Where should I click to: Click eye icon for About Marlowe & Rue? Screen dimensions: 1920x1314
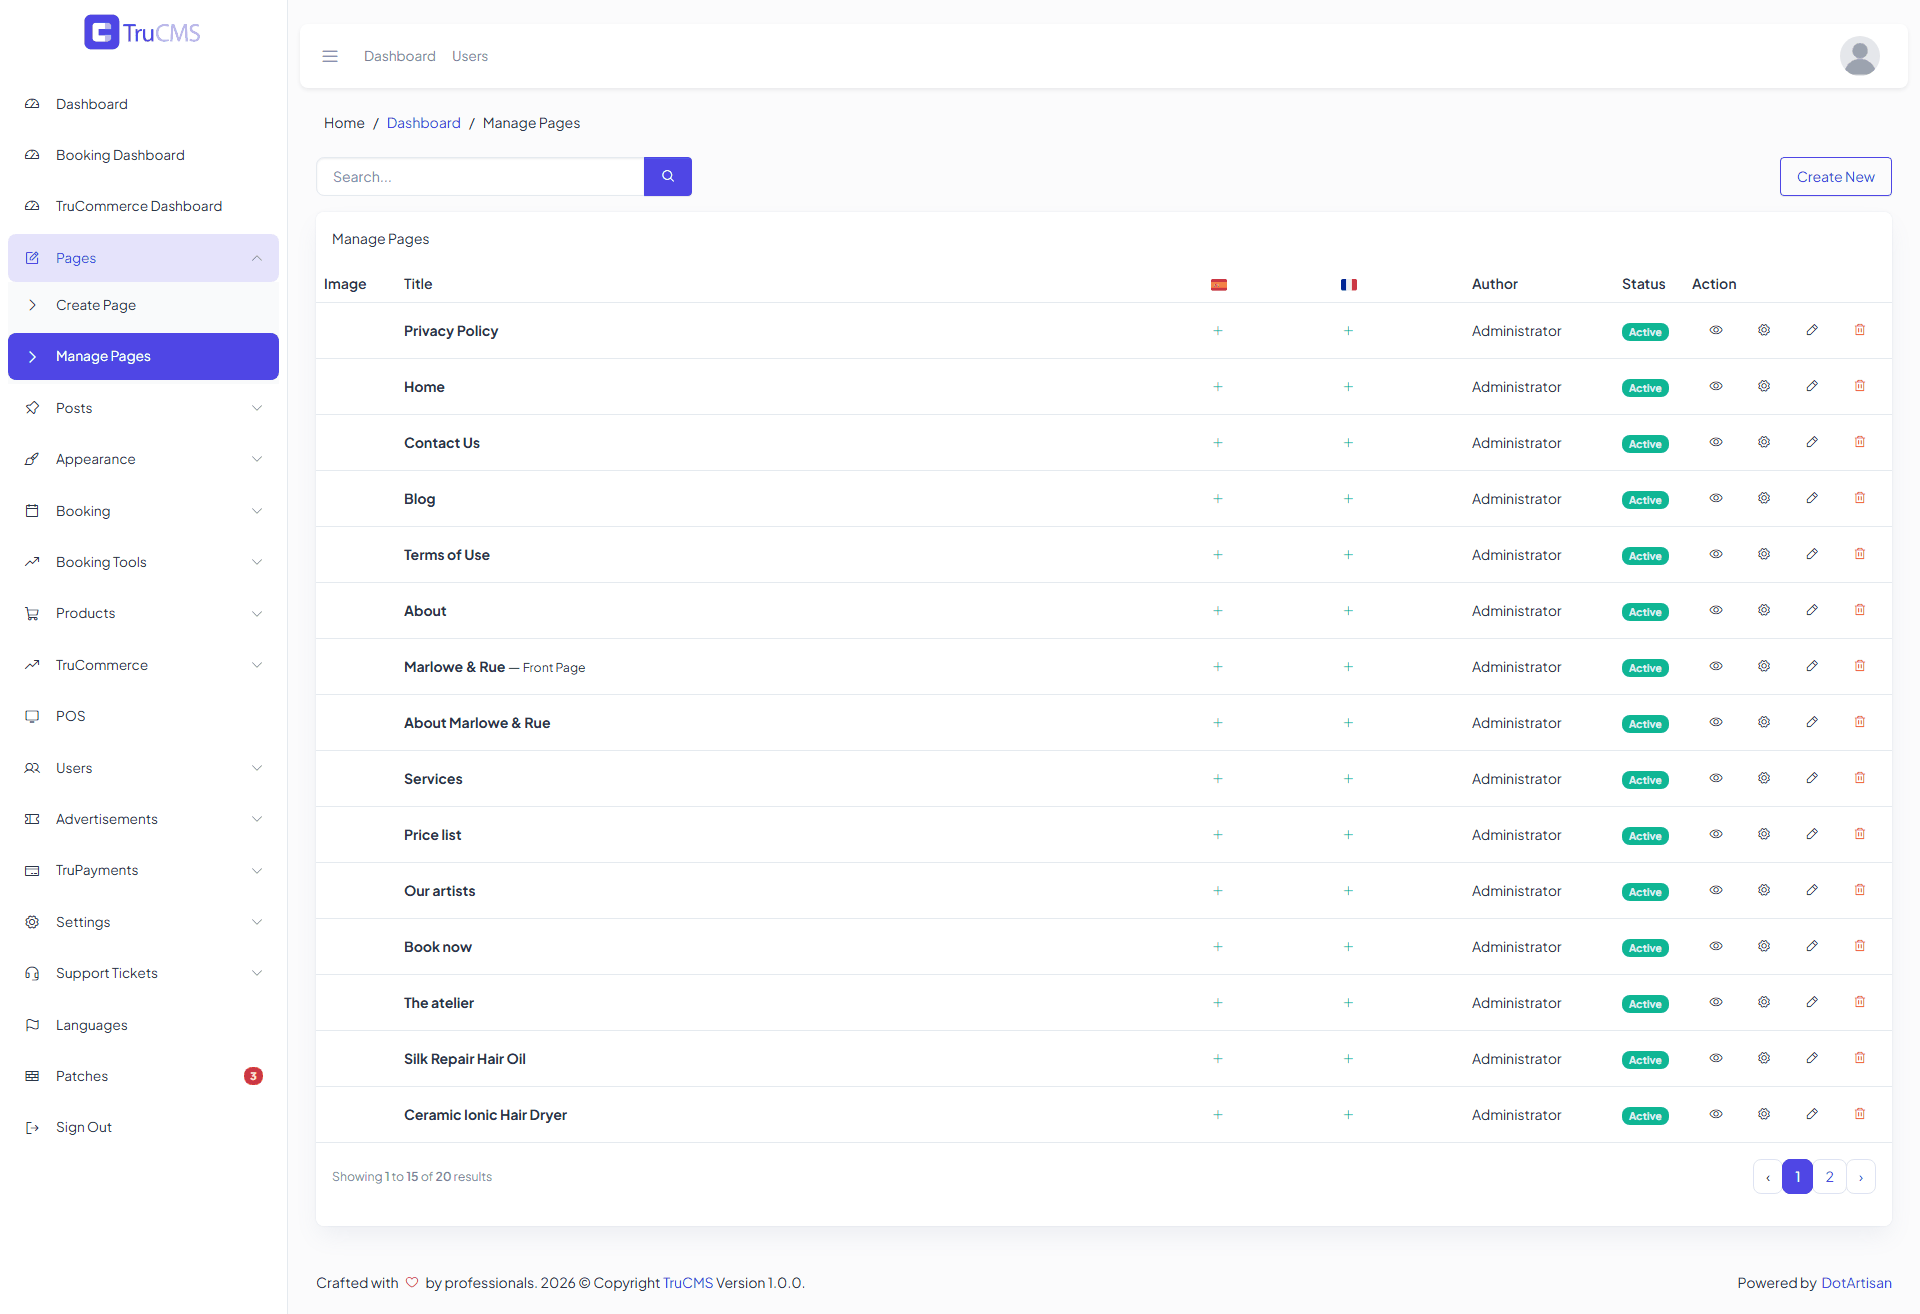click(1716, 722)
